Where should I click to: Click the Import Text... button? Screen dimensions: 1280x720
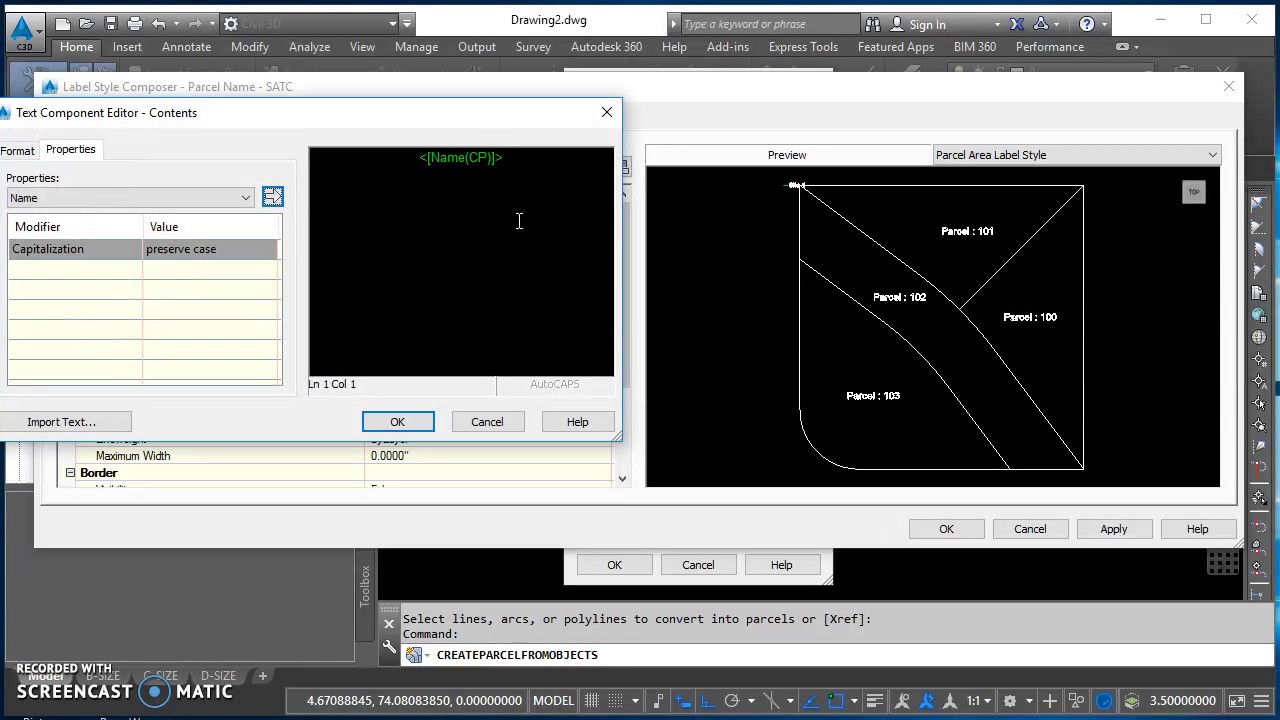coord(62,422)
